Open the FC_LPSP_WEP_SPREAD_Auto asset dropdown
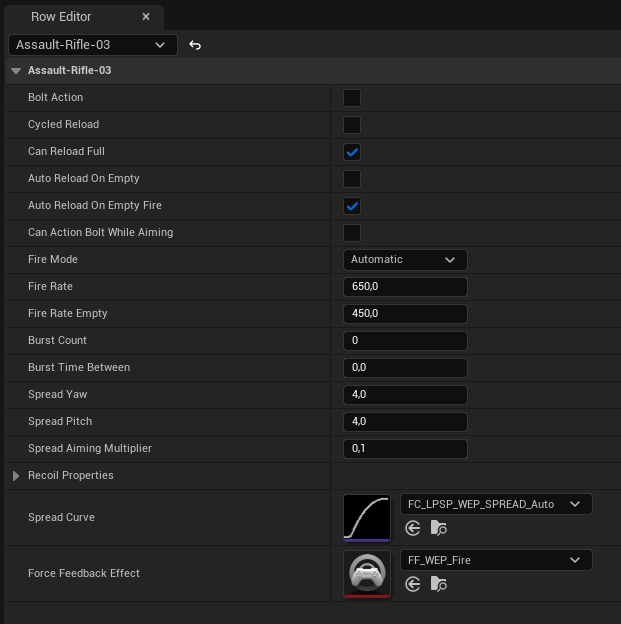Screen dimensions: 621x624 (495, 504)
